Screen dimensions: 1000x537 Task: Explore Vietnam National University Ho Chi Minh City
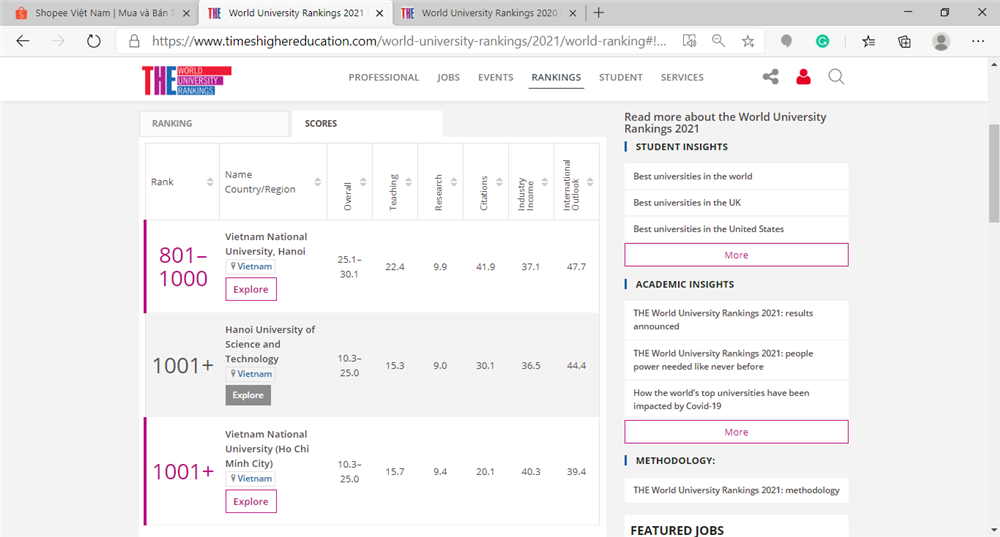tap(251, 501)
